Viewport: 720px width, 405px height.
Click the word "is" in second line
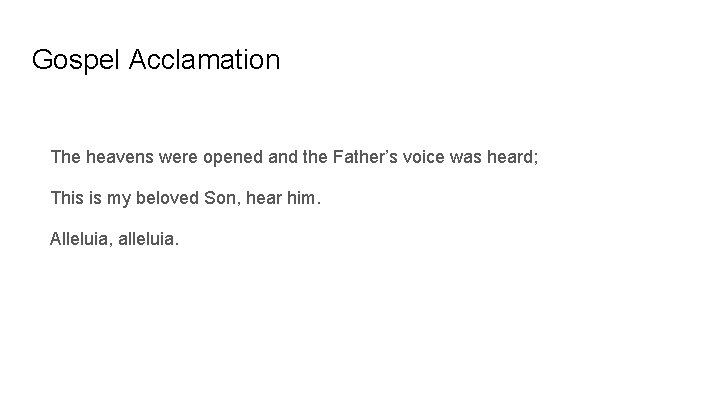click(96, 198)
